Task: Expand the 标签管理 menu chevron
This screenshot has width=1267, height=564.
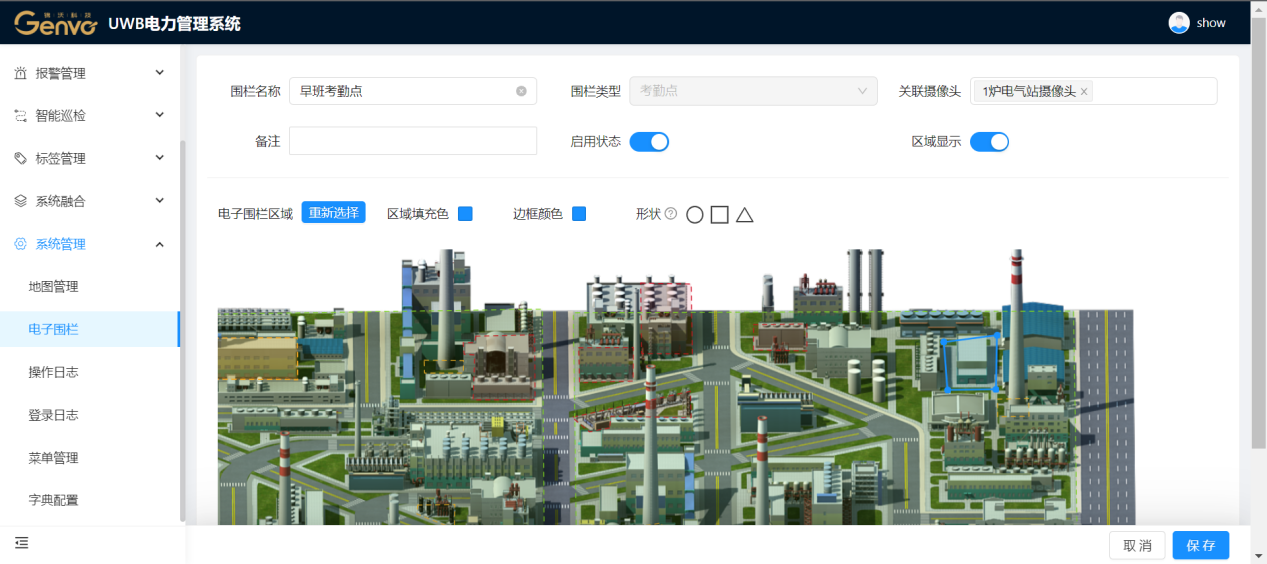Action: (x=160, y=158)
